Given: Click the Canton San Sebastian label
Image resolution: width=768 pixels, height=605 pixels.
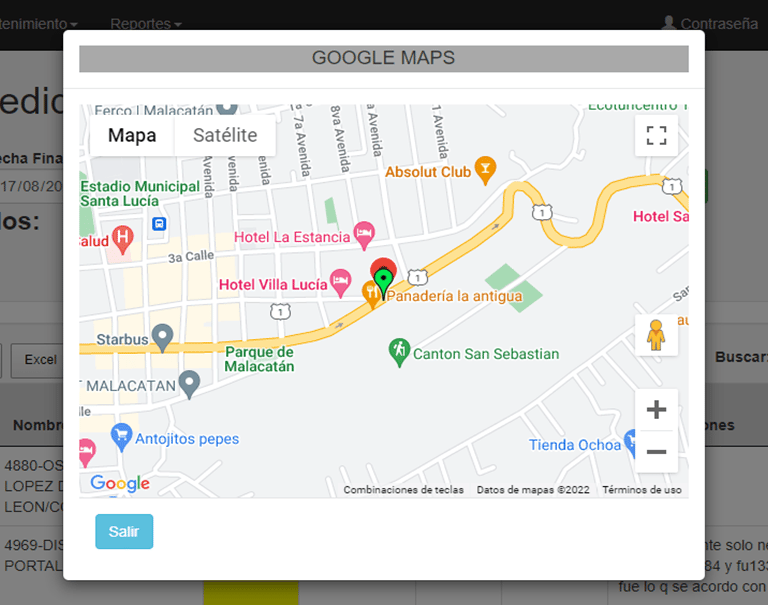Looking at the screenshot, I should pos(486,354).
